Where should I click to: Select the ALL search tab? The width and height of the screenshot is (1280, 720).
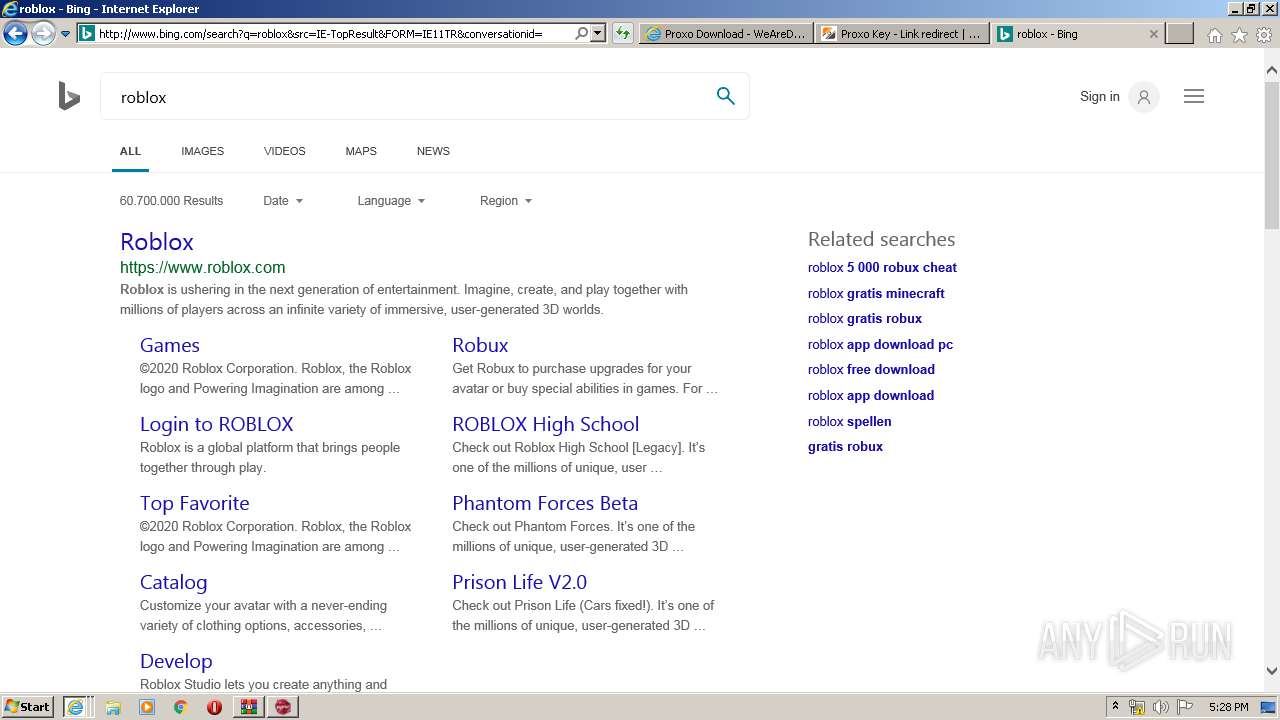(x=130, y=151)
